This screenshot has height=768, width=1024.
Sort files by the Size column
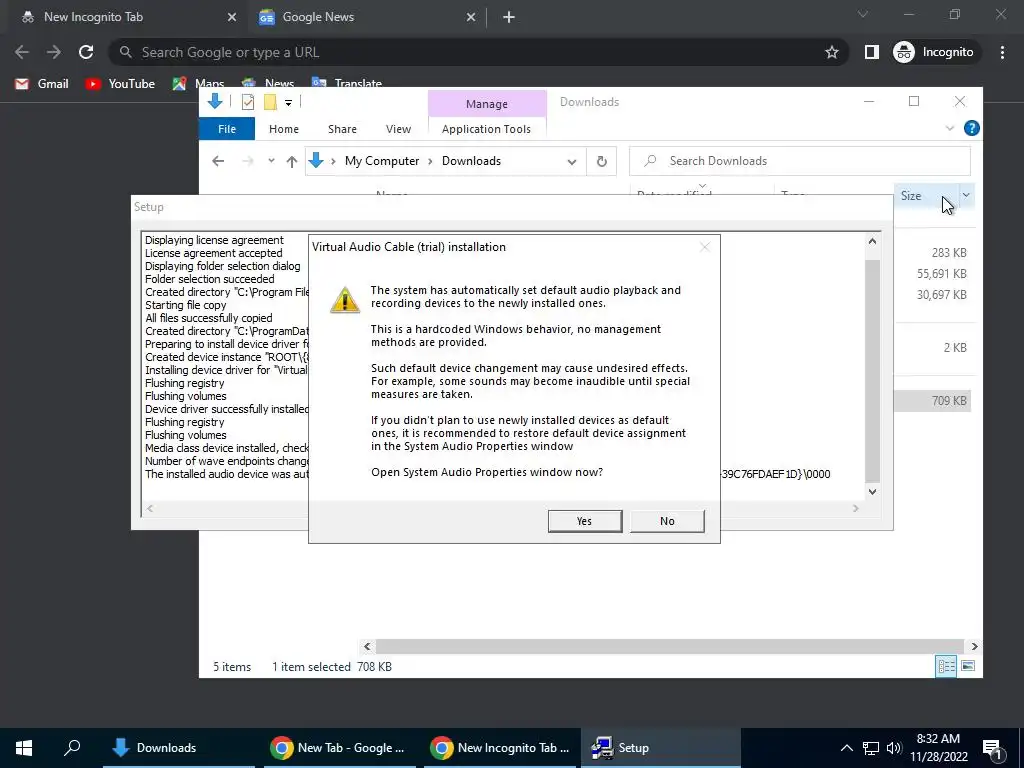[x=910, y=195]
